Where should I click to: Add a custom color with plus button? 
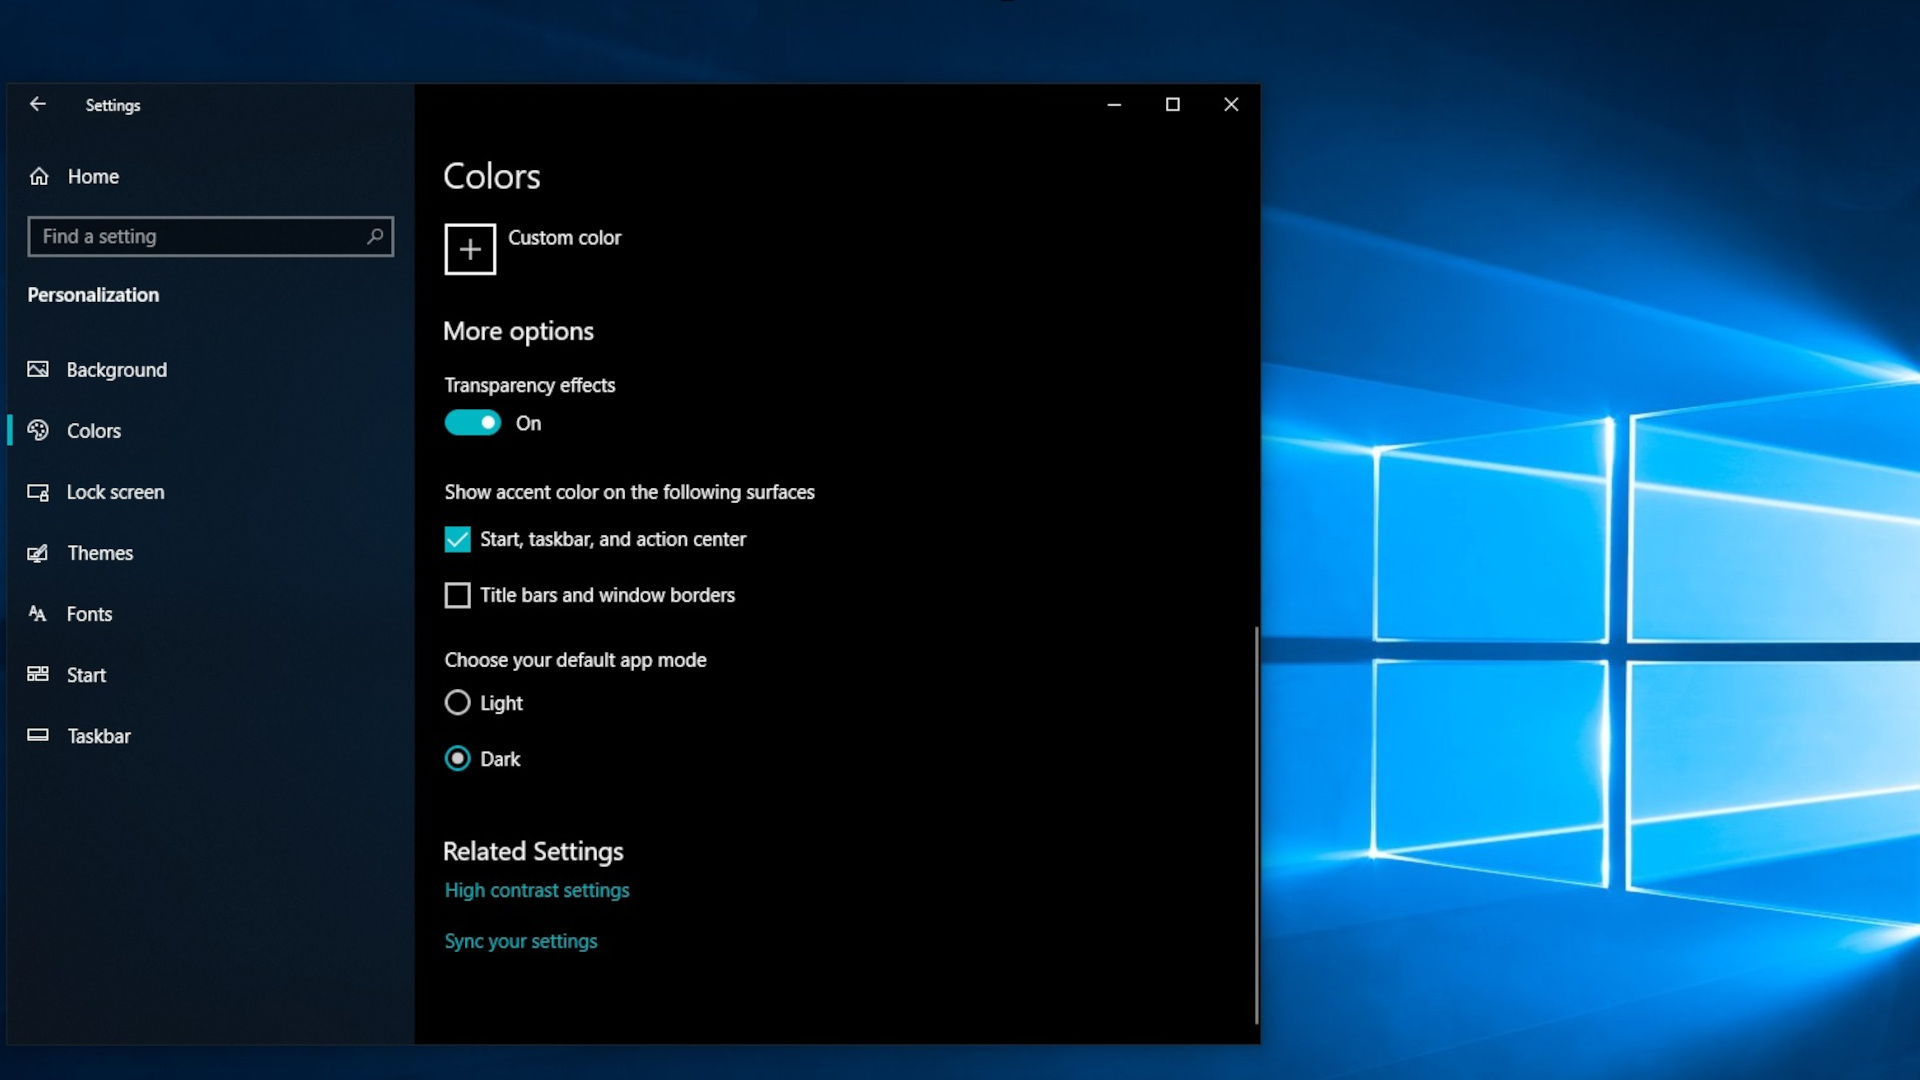click(x=470, y=249)
